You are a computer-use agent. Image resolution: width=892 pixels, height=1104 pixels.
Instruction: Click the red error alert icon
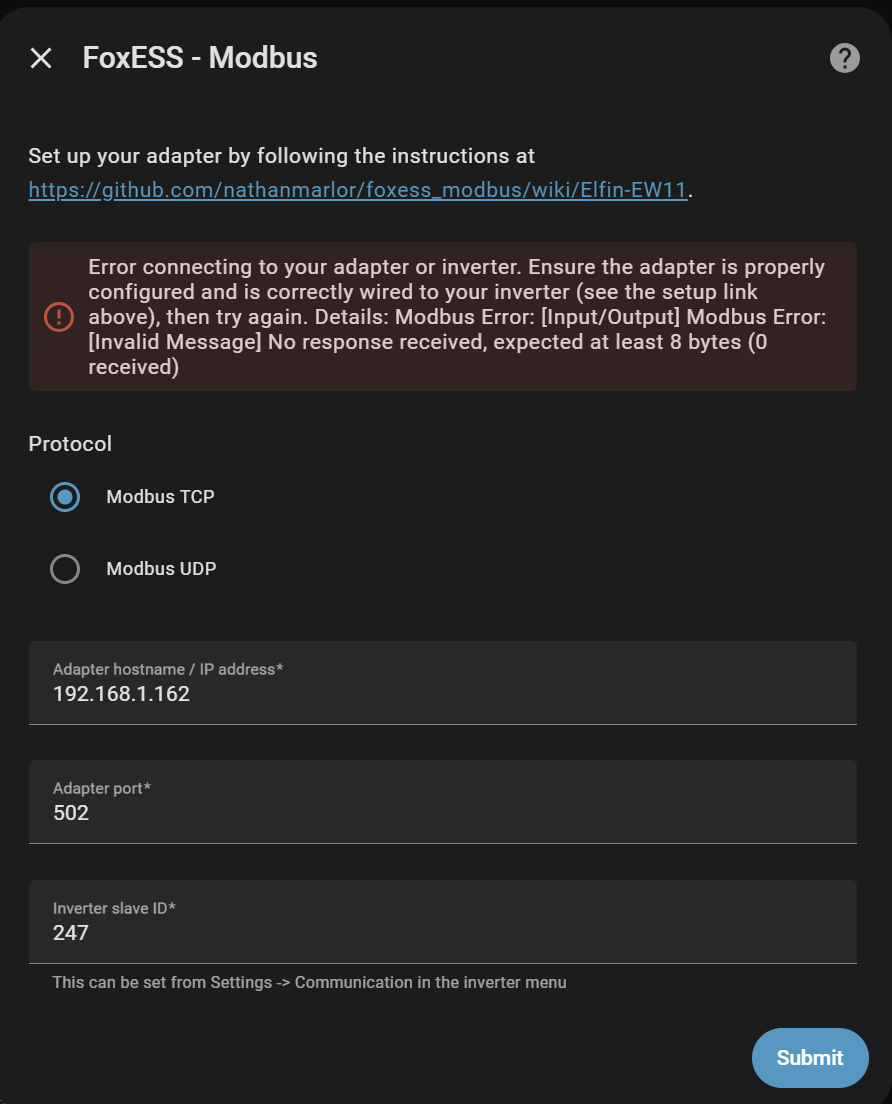[x=59, y=317]
